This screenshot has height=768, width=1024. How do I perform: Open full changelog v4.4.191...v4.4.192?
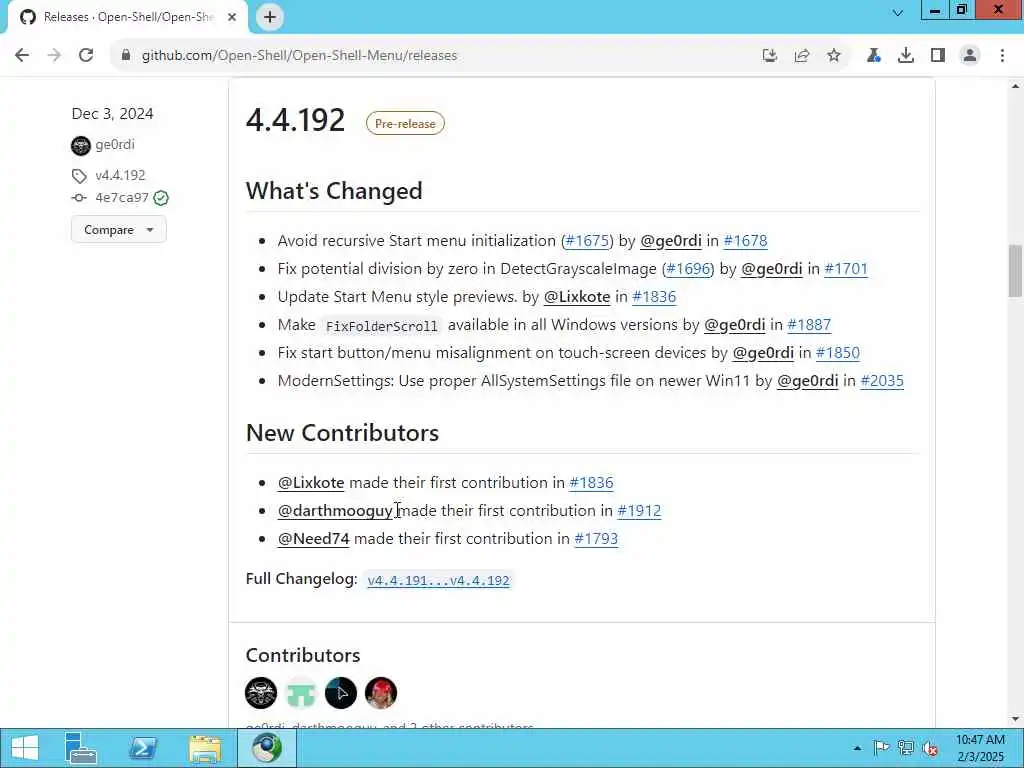point(438,581)
